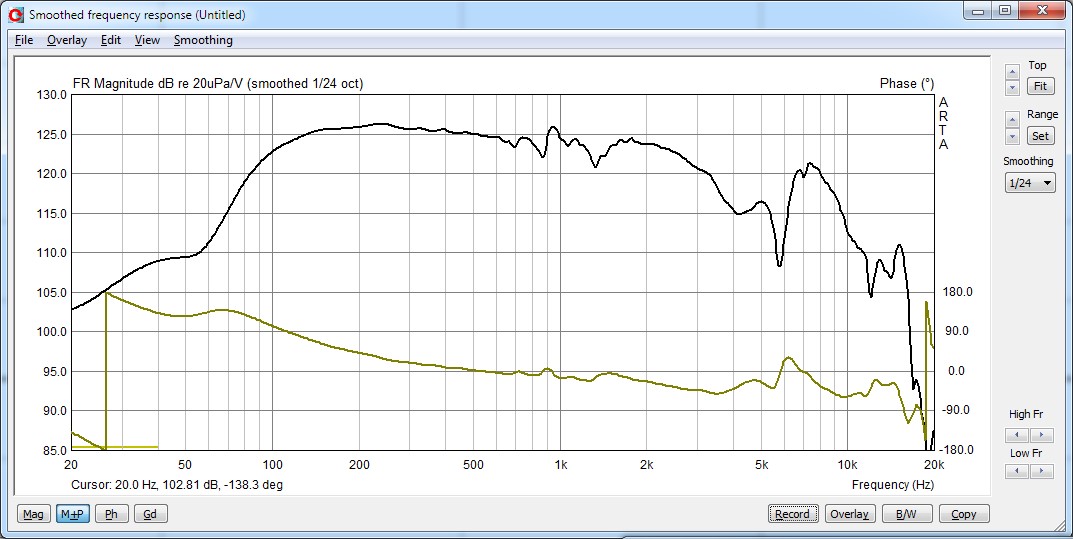Open the File menu
Viewport: 1073px width, 539px height.
24,40
